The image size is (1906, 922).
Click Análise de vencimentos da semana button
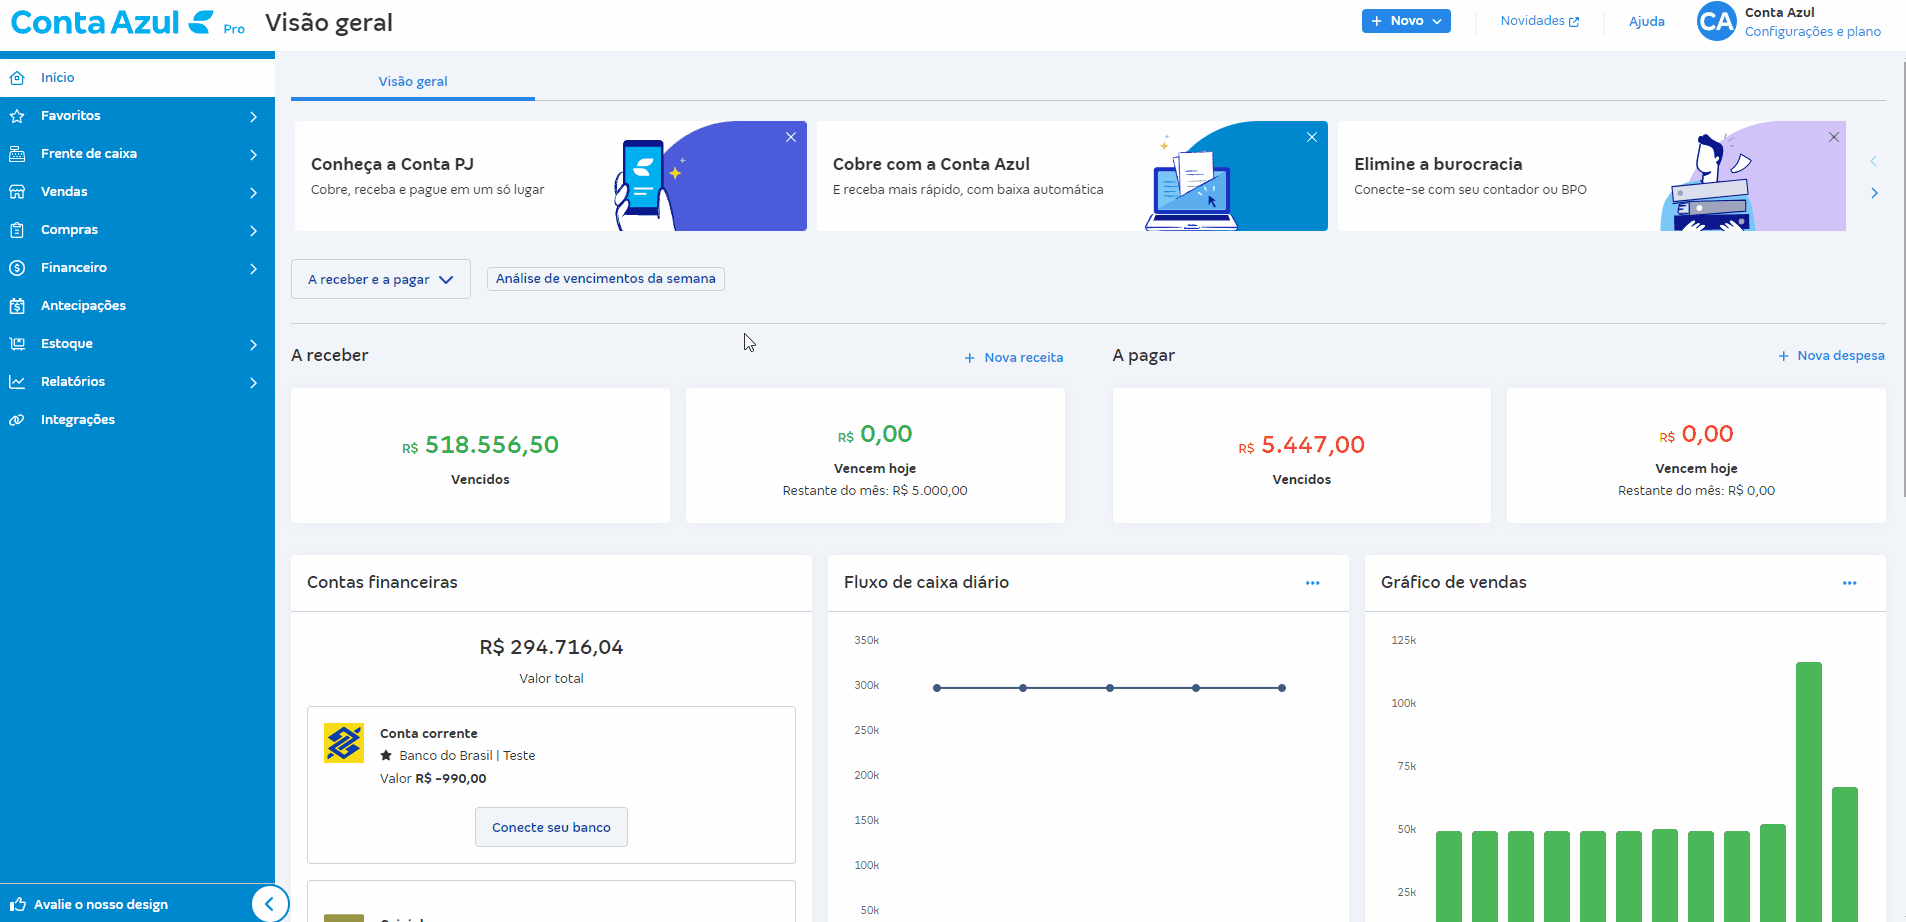606,279
